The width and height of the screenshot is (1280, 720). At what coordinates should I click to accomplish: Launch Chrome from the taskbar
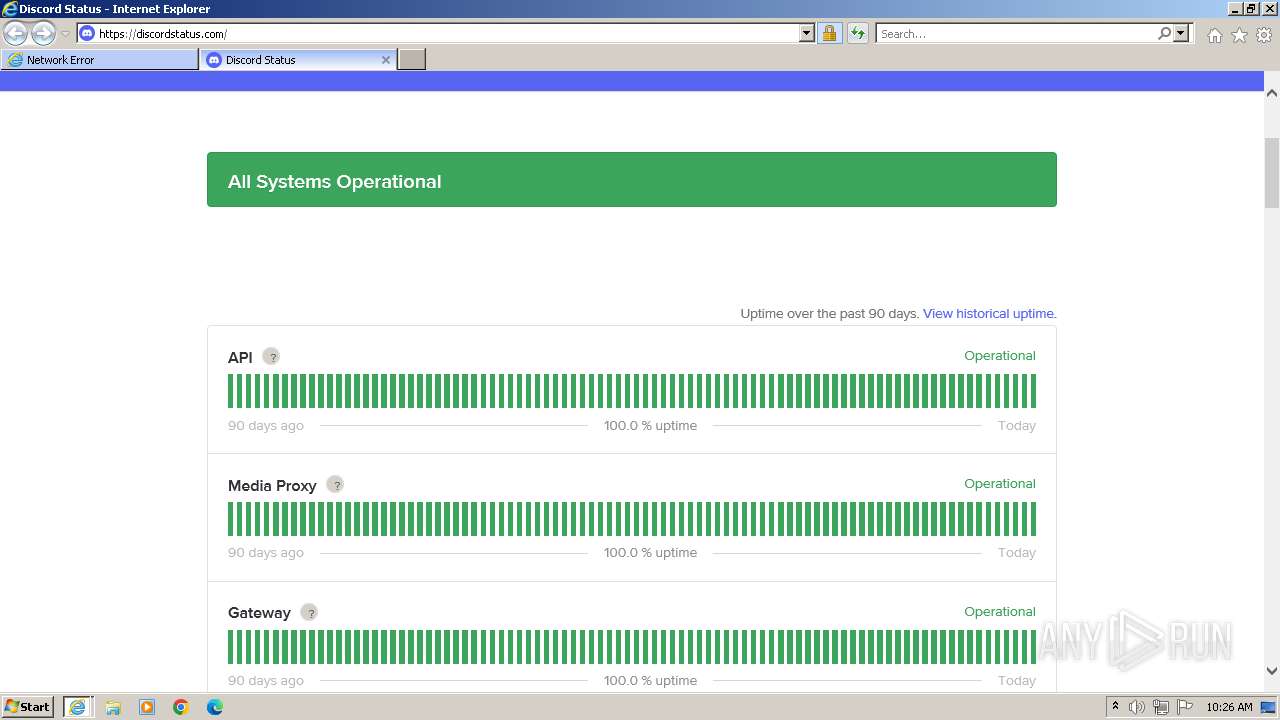(181, 707)
